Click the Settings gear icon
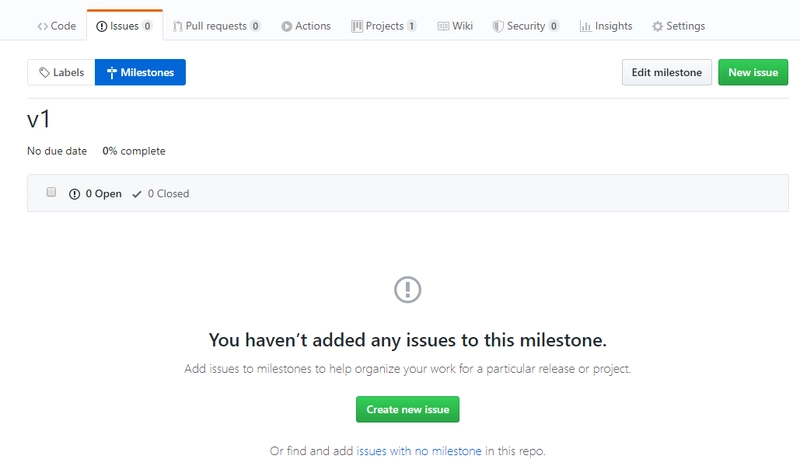The image size is (800, 473). tap(658, 26)
